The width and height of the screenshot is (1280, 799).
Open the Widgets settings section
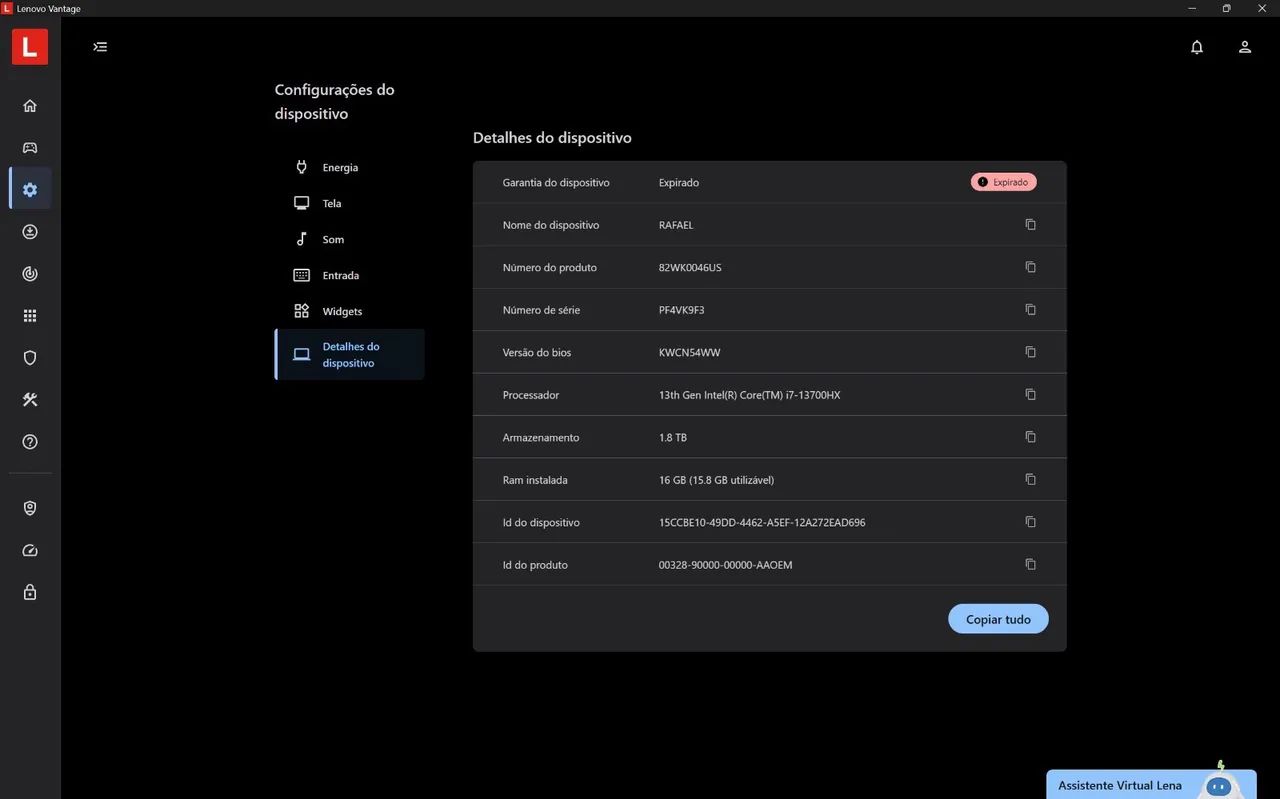[349, 312]
